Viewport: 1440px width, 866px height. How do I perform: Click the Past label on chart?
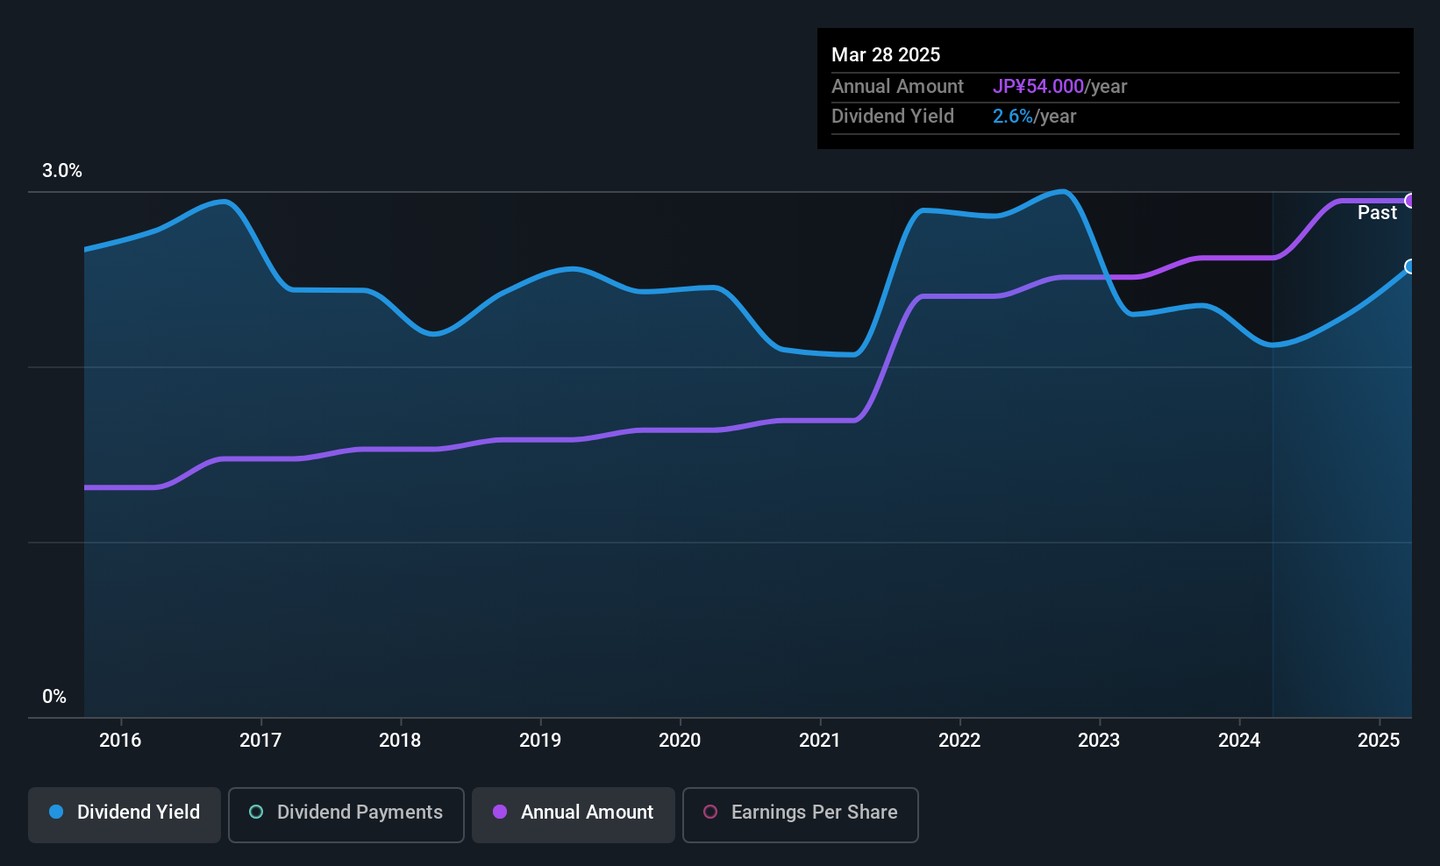1377,213
